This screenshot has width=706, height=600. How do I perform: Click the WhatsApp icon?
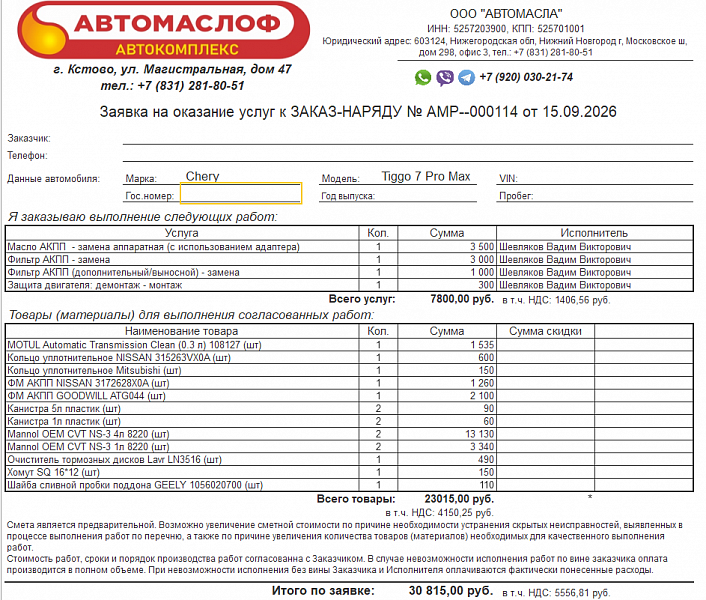tap(423, 78)
